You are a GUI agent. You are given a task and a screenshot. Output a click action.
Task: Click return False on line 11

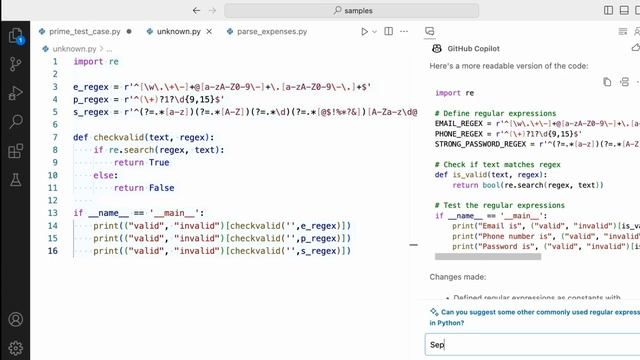click(x=144, y=188)
